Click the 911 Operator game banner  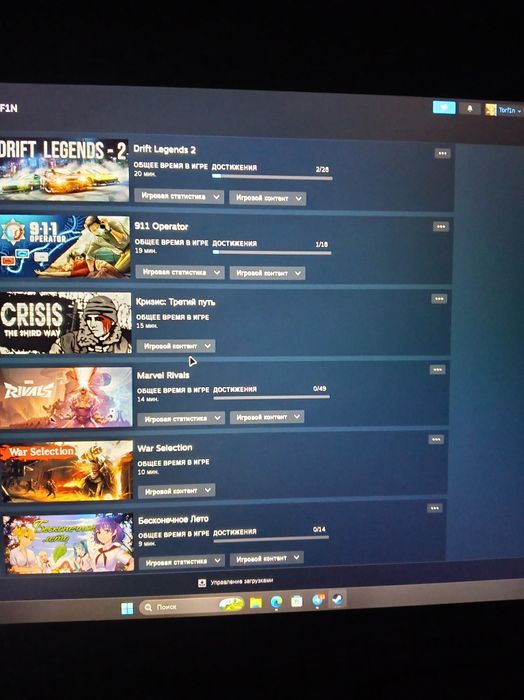click(x=65, y=246)
